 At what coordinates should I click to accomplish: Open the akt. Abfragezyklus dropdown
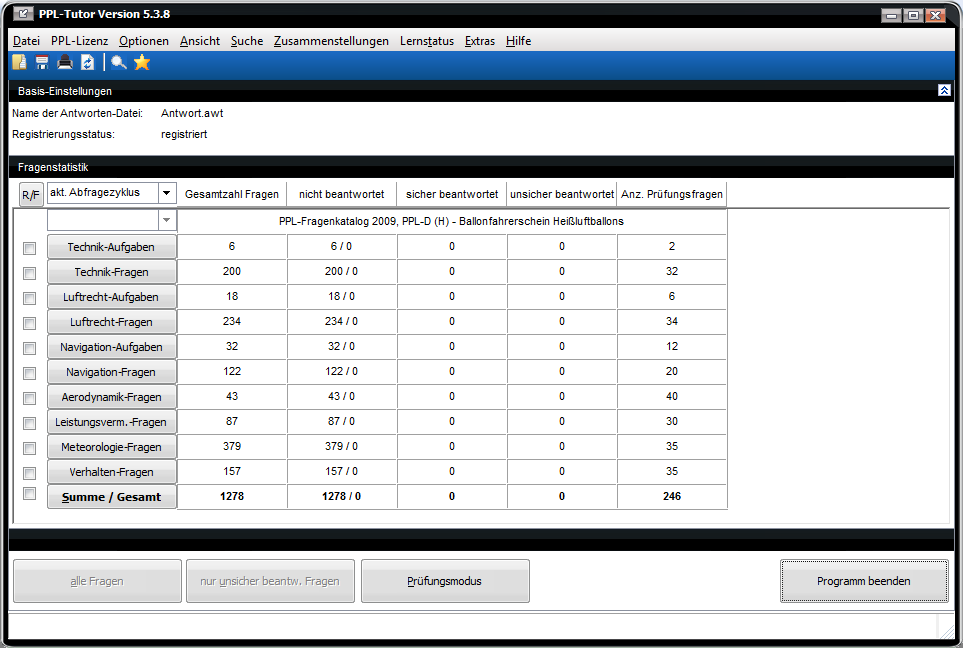[x=166, y=193]
